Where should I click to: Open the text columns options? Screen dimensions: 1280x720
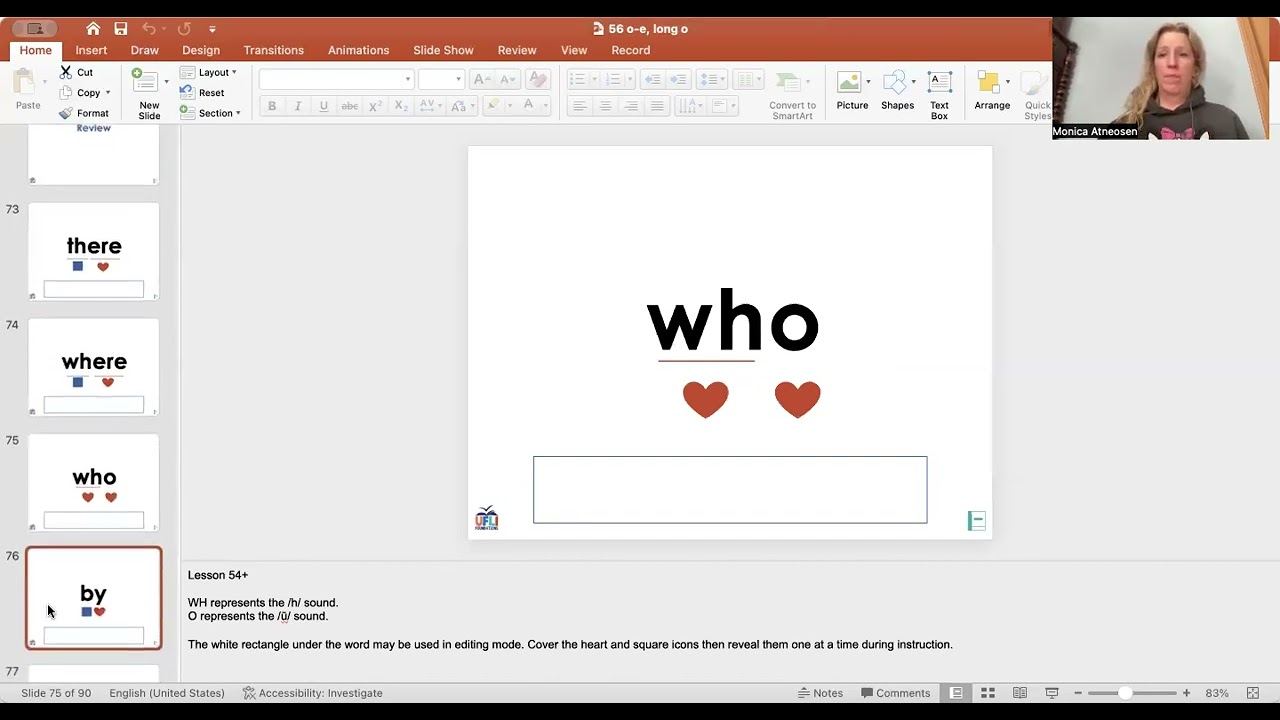click(x=747, y=80)
